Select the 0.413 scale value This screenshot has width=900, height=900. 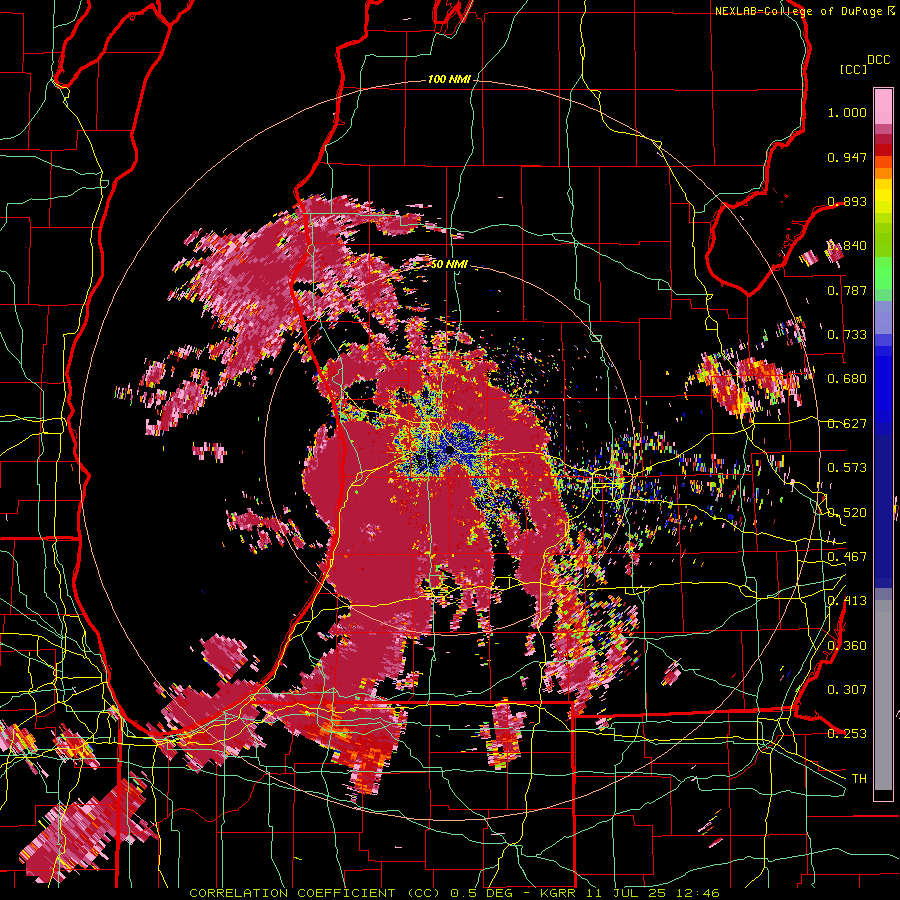pos(847,601)
